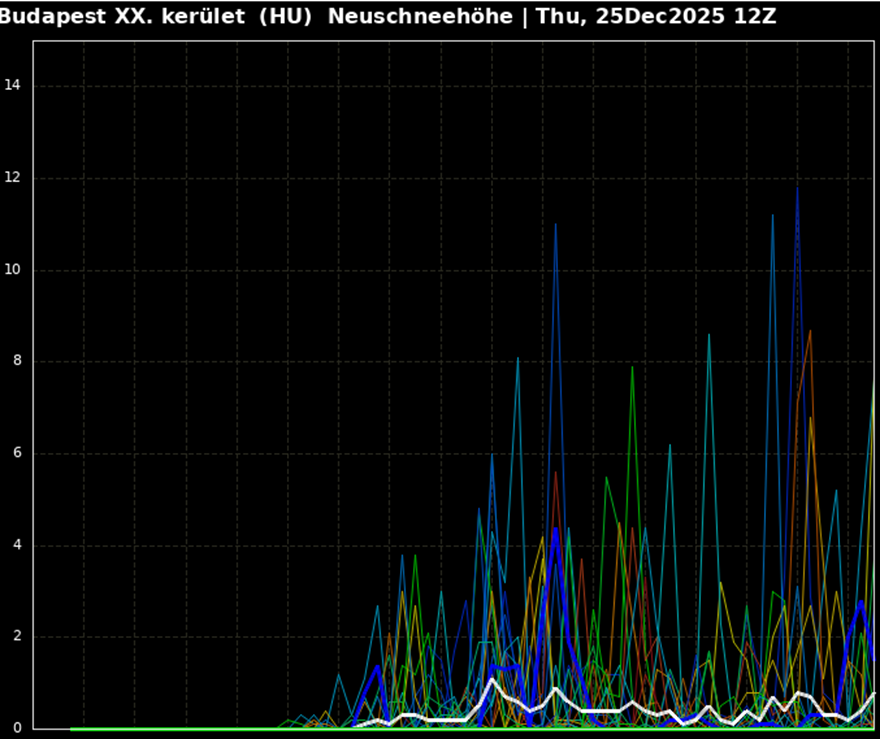The width and height of the screenshot is (880, 739).
Task: Click the white mean line's highest peak
Action: point(492,680)
